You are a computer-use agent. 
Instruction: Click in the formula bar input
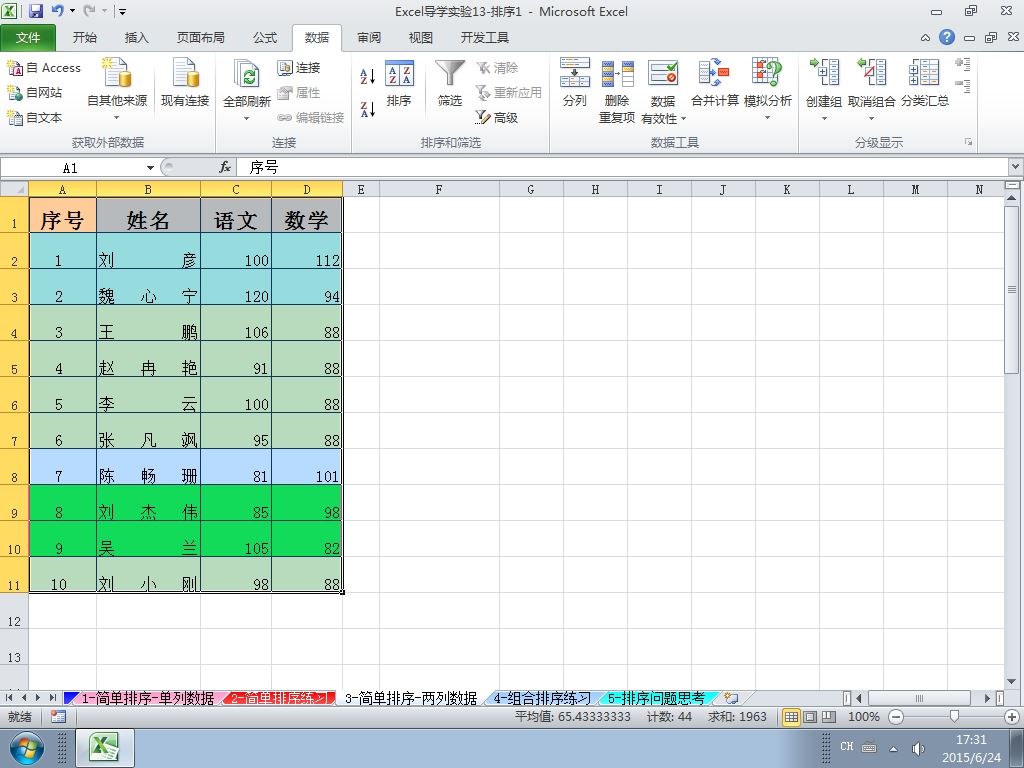click(x=620, y=167)
